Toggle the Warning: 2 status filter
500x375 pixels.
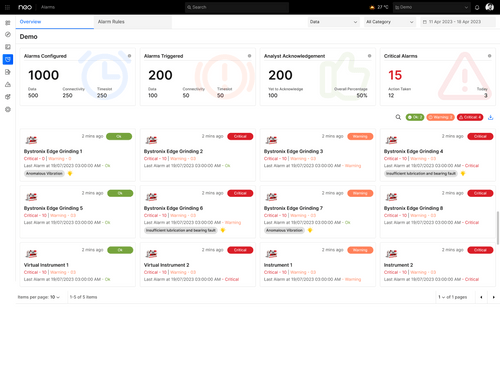440,117
